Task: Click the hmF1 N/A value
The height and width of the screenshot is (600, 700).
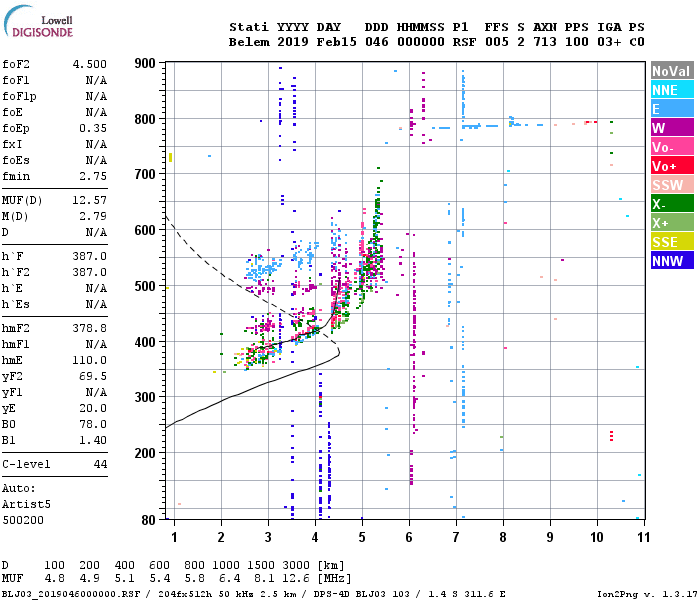Action: 96,344
